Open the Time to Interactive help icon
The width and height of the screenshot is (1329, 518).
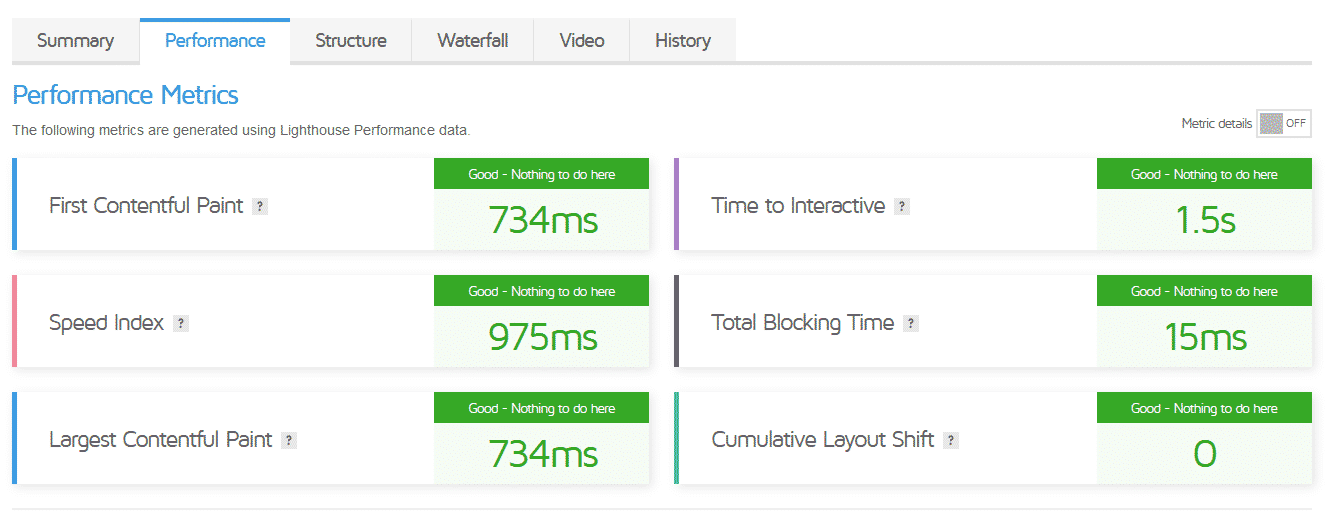(x=902, y=207)
